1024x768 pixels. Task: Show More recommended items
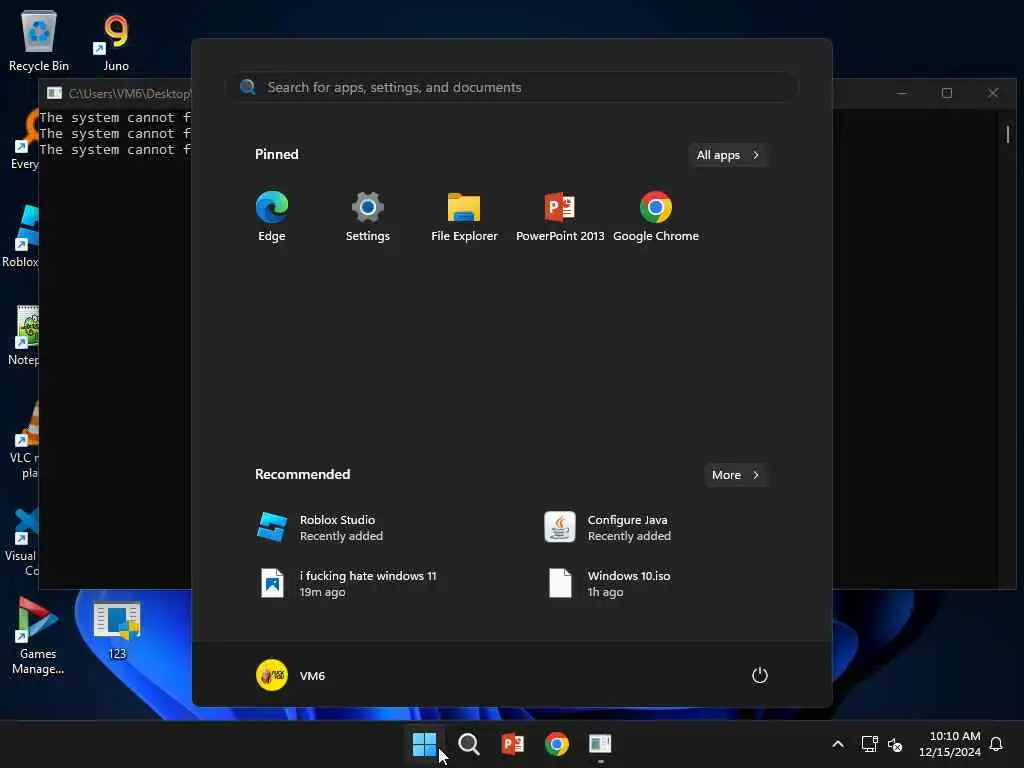point(735,475)
